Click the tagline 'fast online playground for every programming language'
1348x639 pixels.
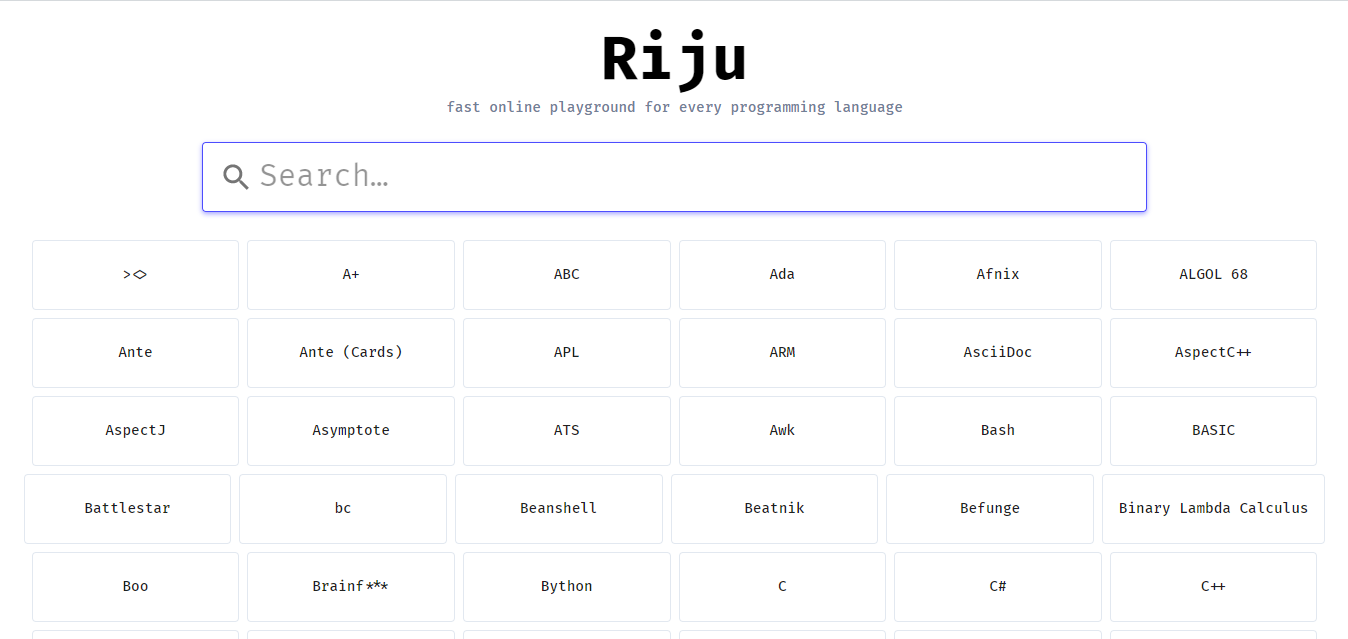click(674, 107)
